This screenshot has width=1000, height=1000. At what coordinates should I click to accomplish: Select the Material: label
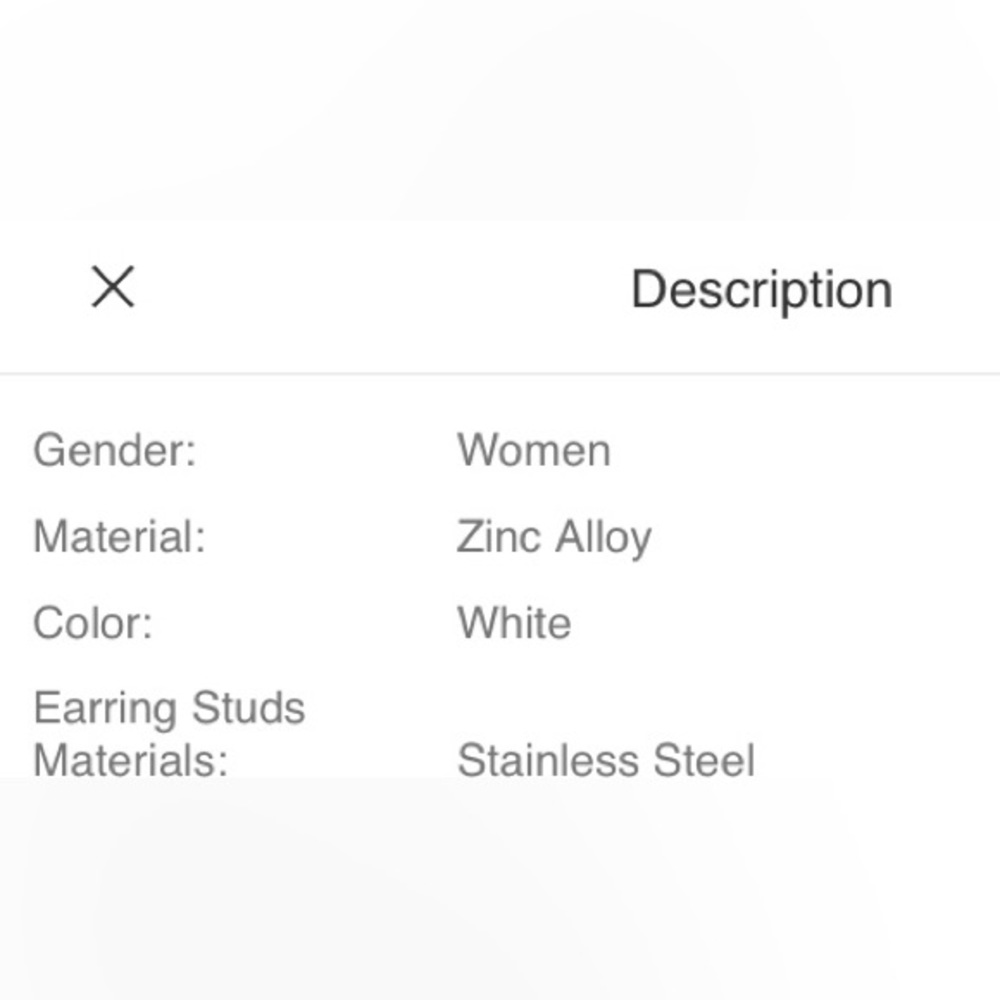[119, 536]
